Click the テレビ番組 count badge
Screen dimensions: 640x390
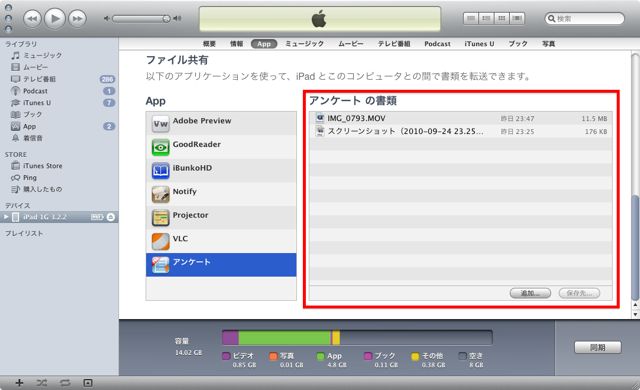[107, 79]
